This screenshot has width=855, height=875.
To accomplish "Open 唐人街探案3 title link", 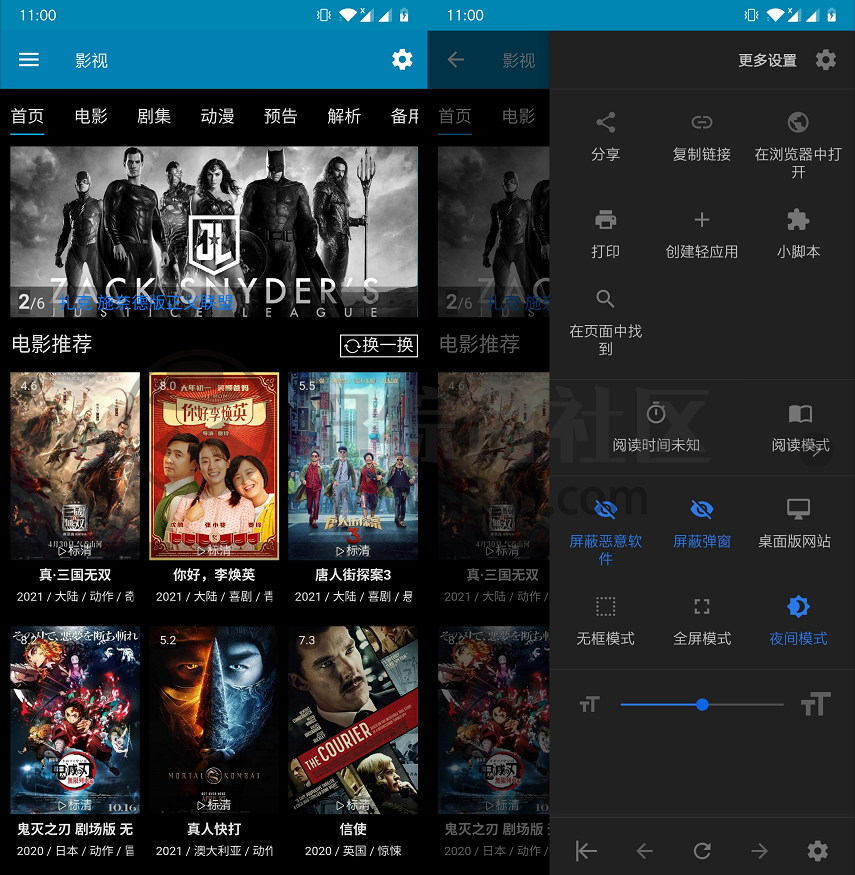I will pos(353,575).
